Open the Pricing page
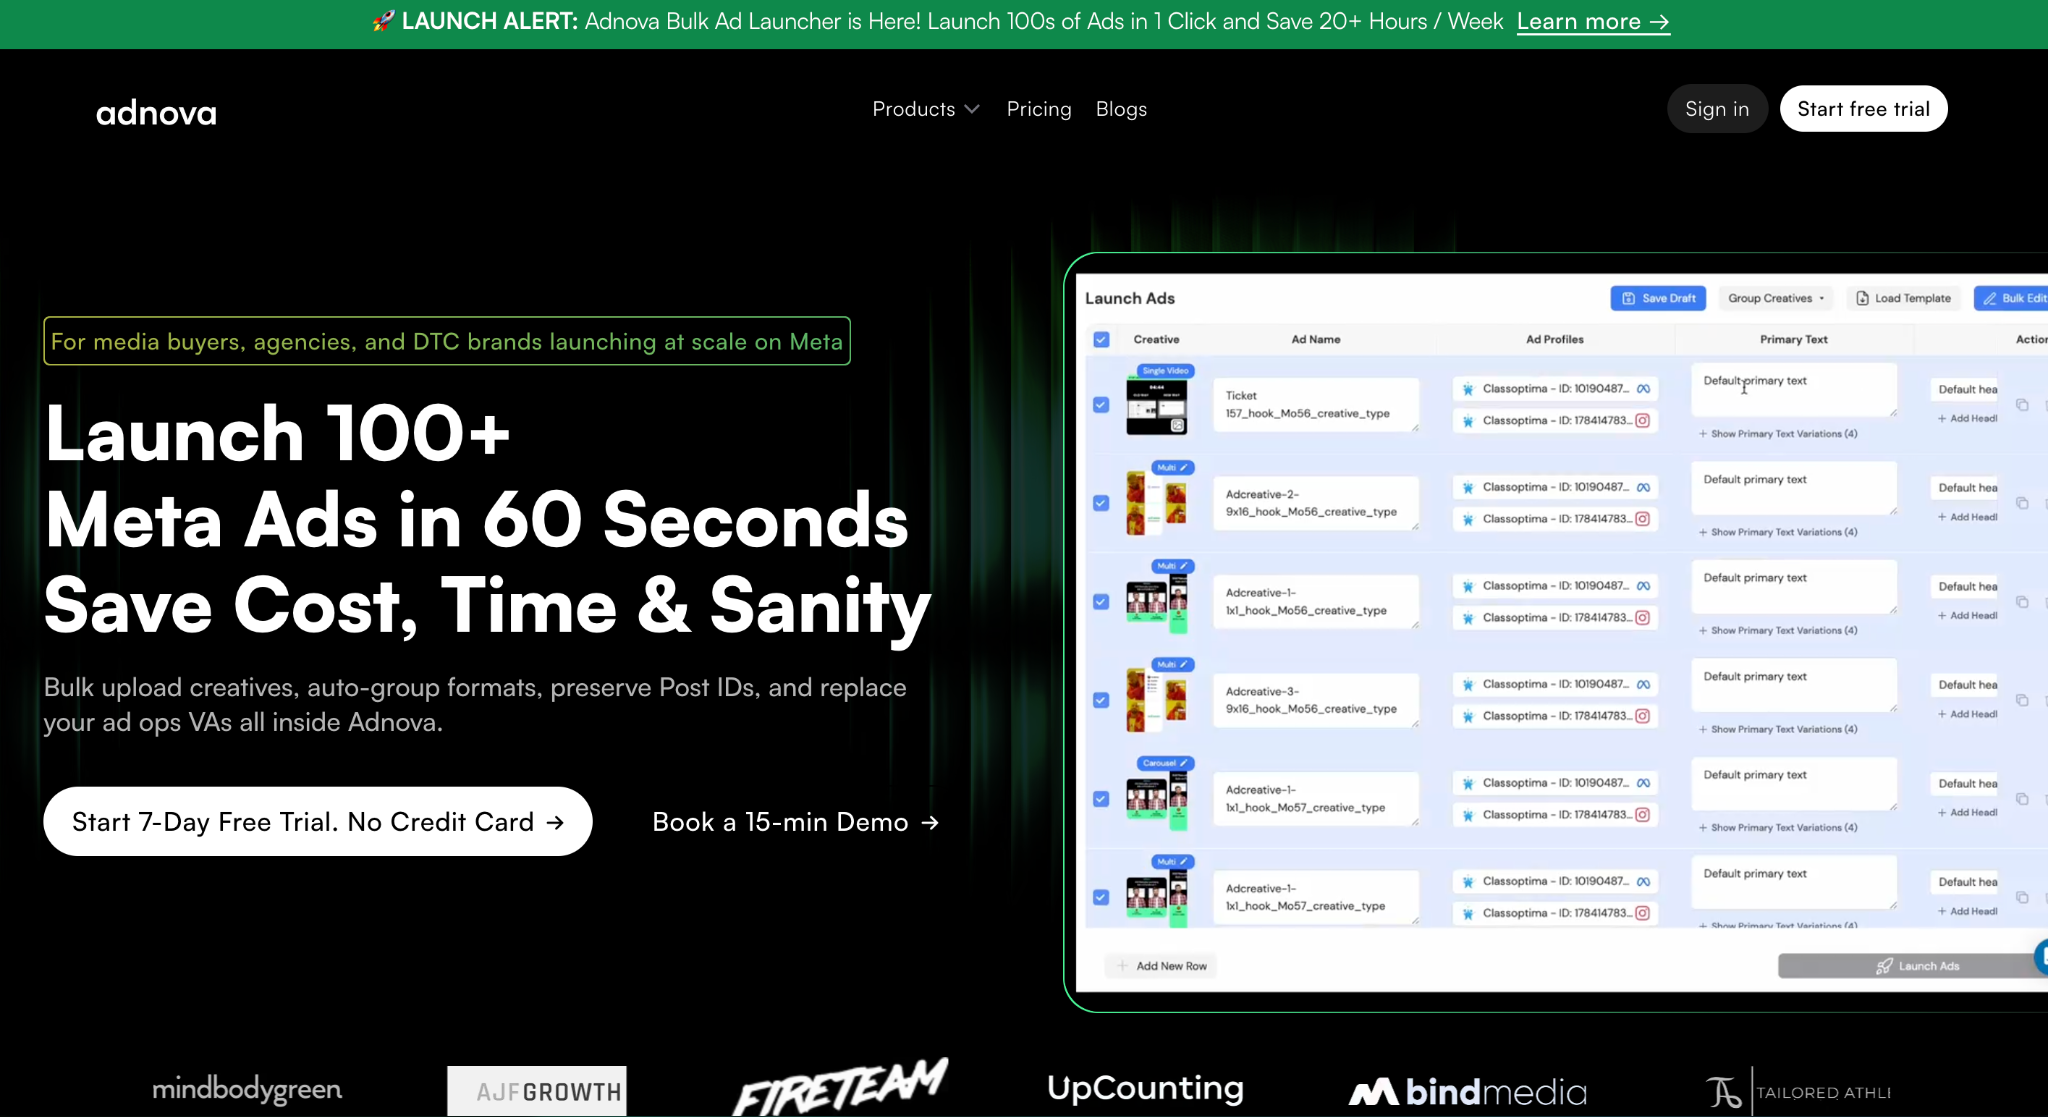 coord(1039,109)
